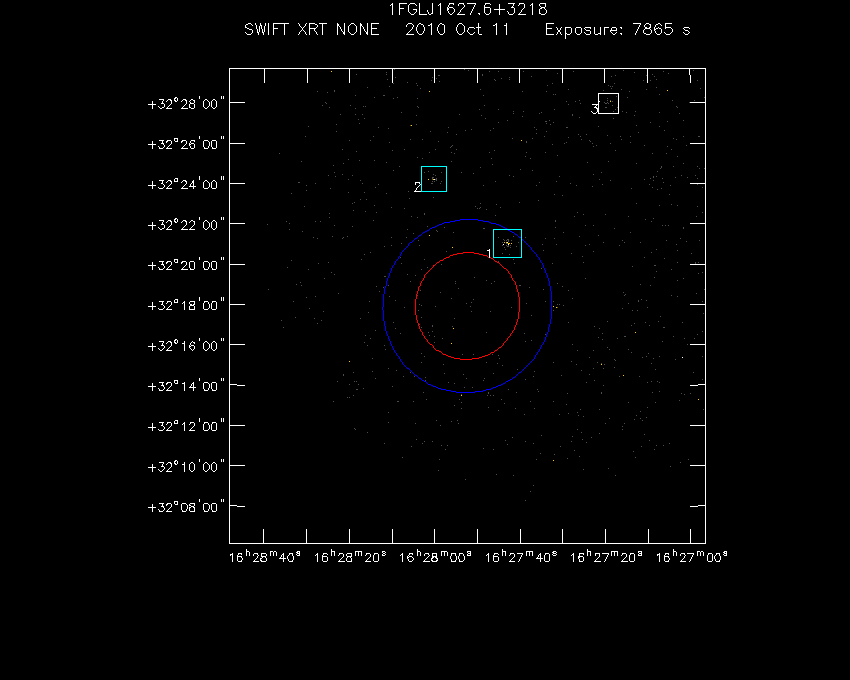Screen dimensions: 850x680
Task: Click the source label number 1
Action: (x=489, y=254)
